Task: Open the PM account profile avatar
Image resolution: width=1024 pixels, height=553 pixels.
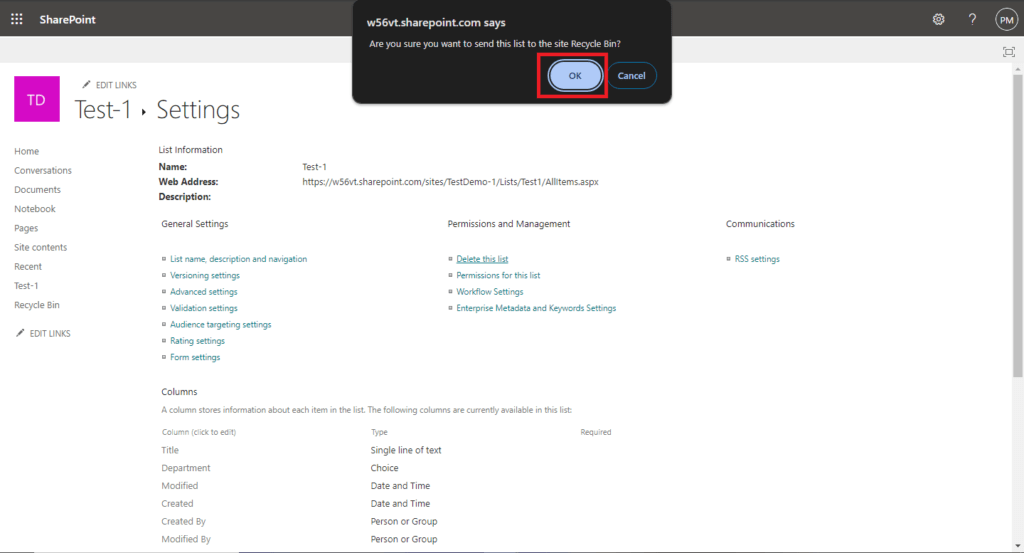Action: point(1006,20)
